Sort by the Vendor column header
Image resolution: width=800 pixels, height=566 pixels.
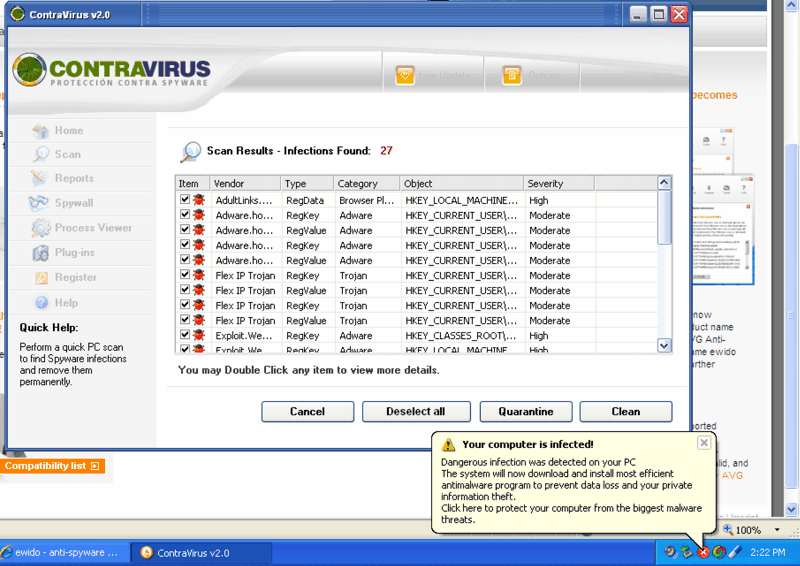pyautogui.click(x=245, y=183)
